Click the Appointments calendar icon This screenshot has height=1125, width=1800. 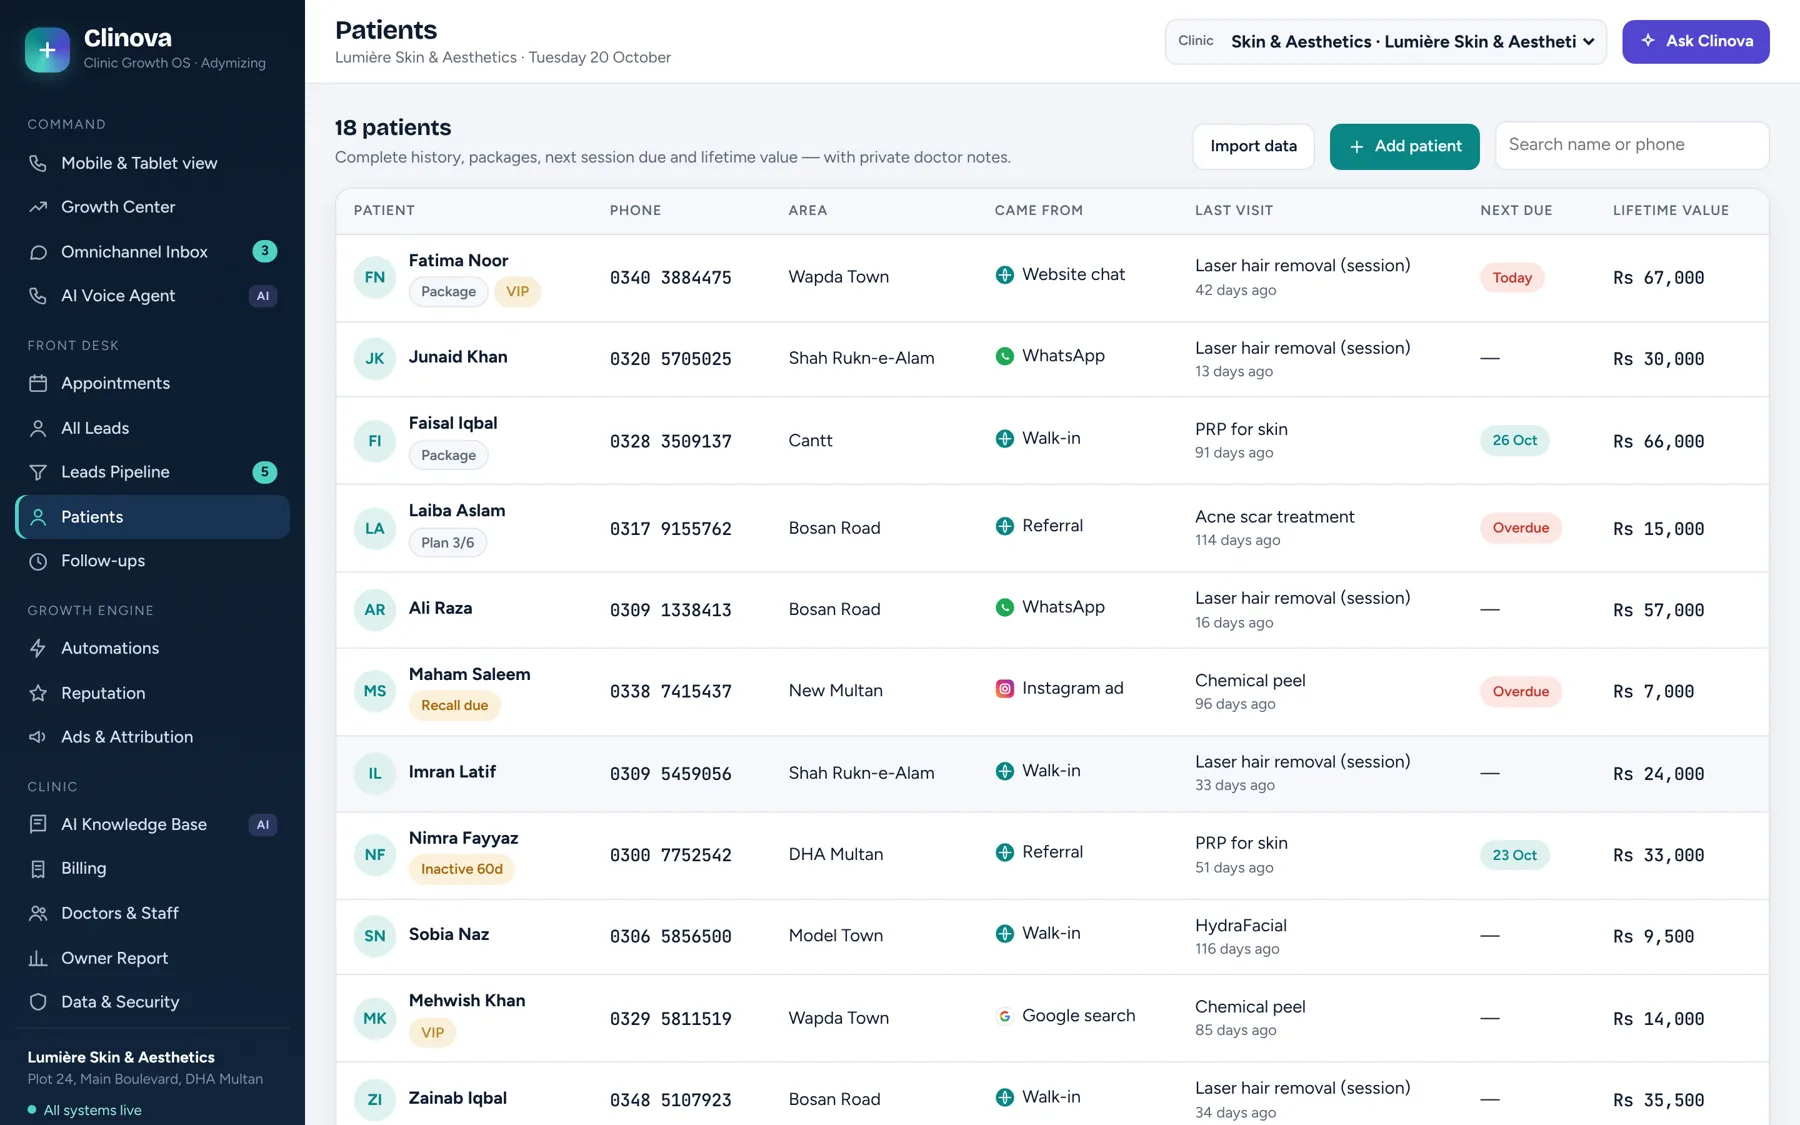38,383
